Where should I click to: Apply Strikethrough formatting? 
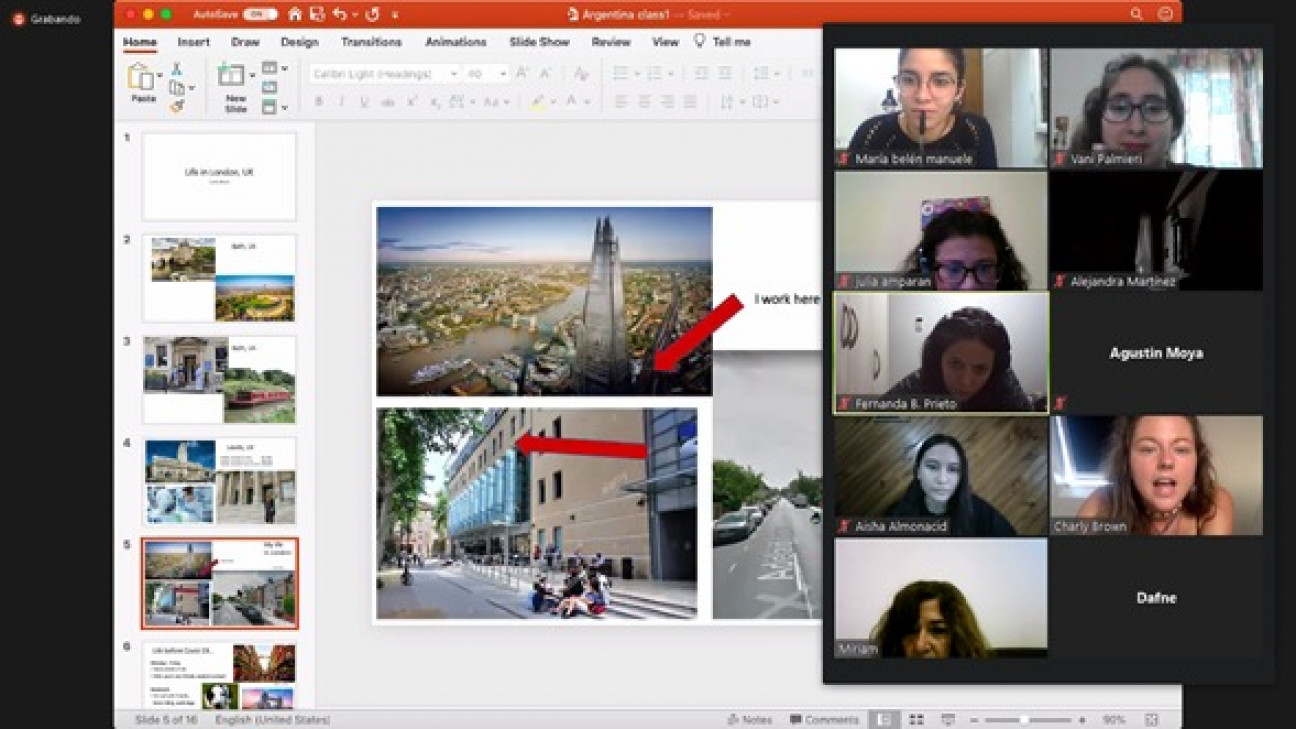tap(388, 102)
